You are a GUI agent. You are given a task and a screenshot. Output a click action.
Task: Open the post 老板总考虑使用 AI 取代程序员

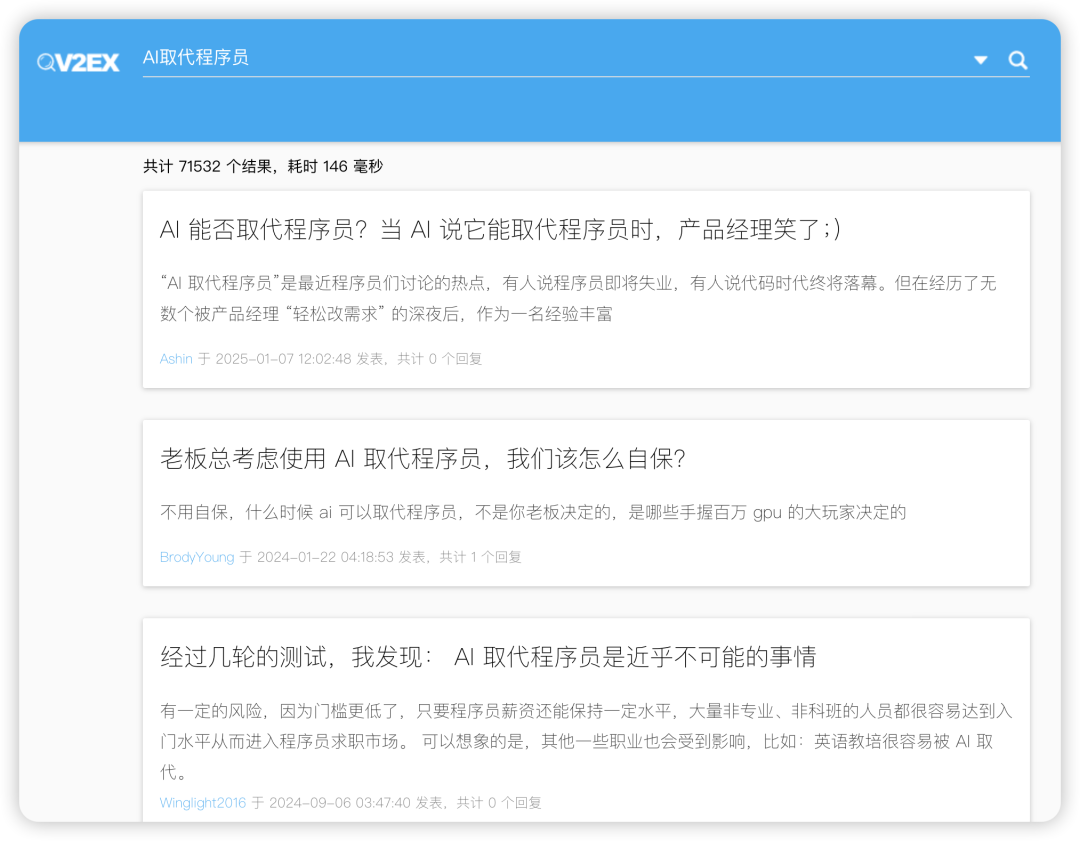pyautogui.click(x=422, y=459)
